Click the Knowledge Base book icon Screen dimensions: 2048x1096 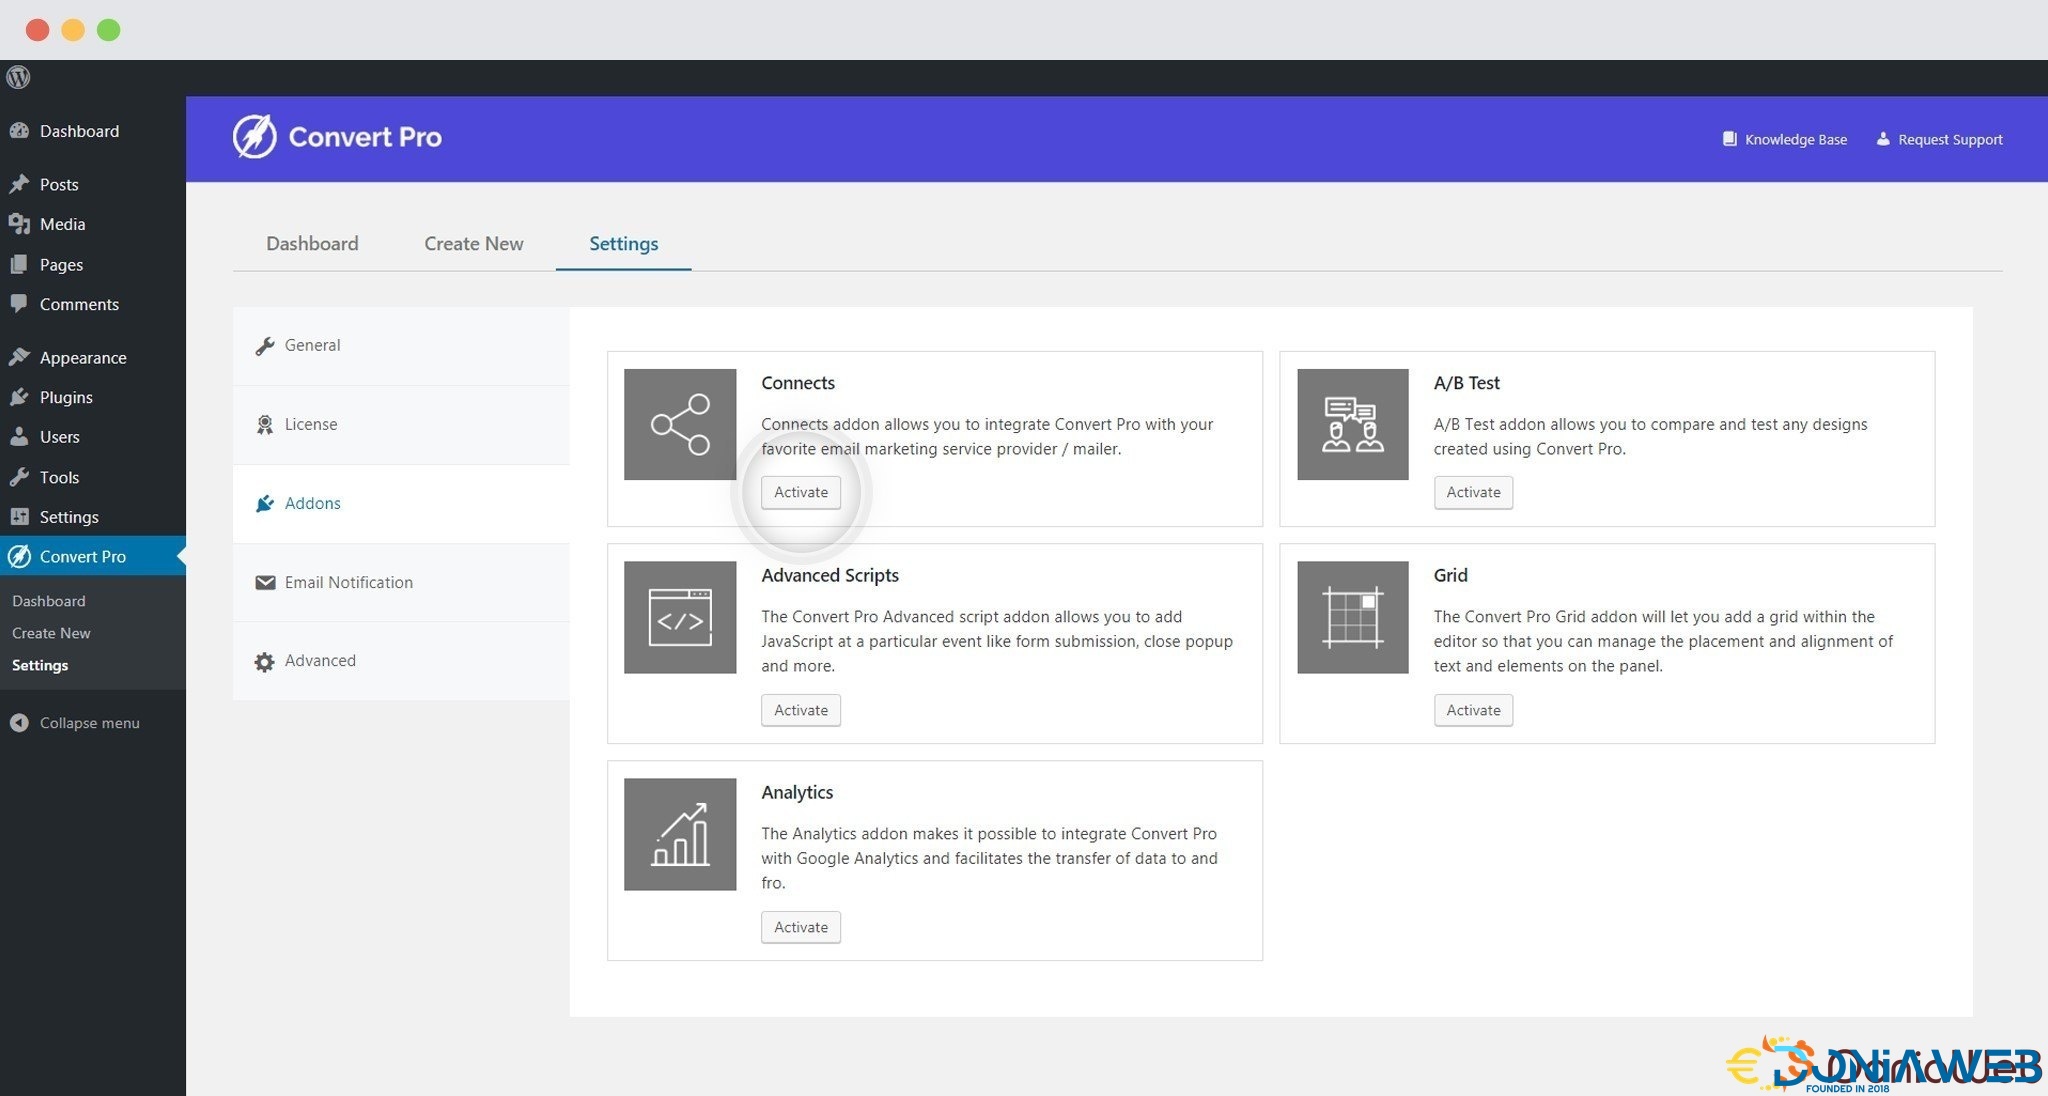1729,139
